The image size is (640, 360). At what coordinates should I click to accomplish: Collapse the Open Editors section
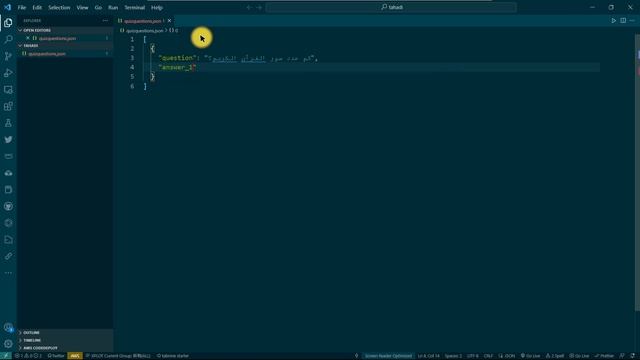[64, 30]
